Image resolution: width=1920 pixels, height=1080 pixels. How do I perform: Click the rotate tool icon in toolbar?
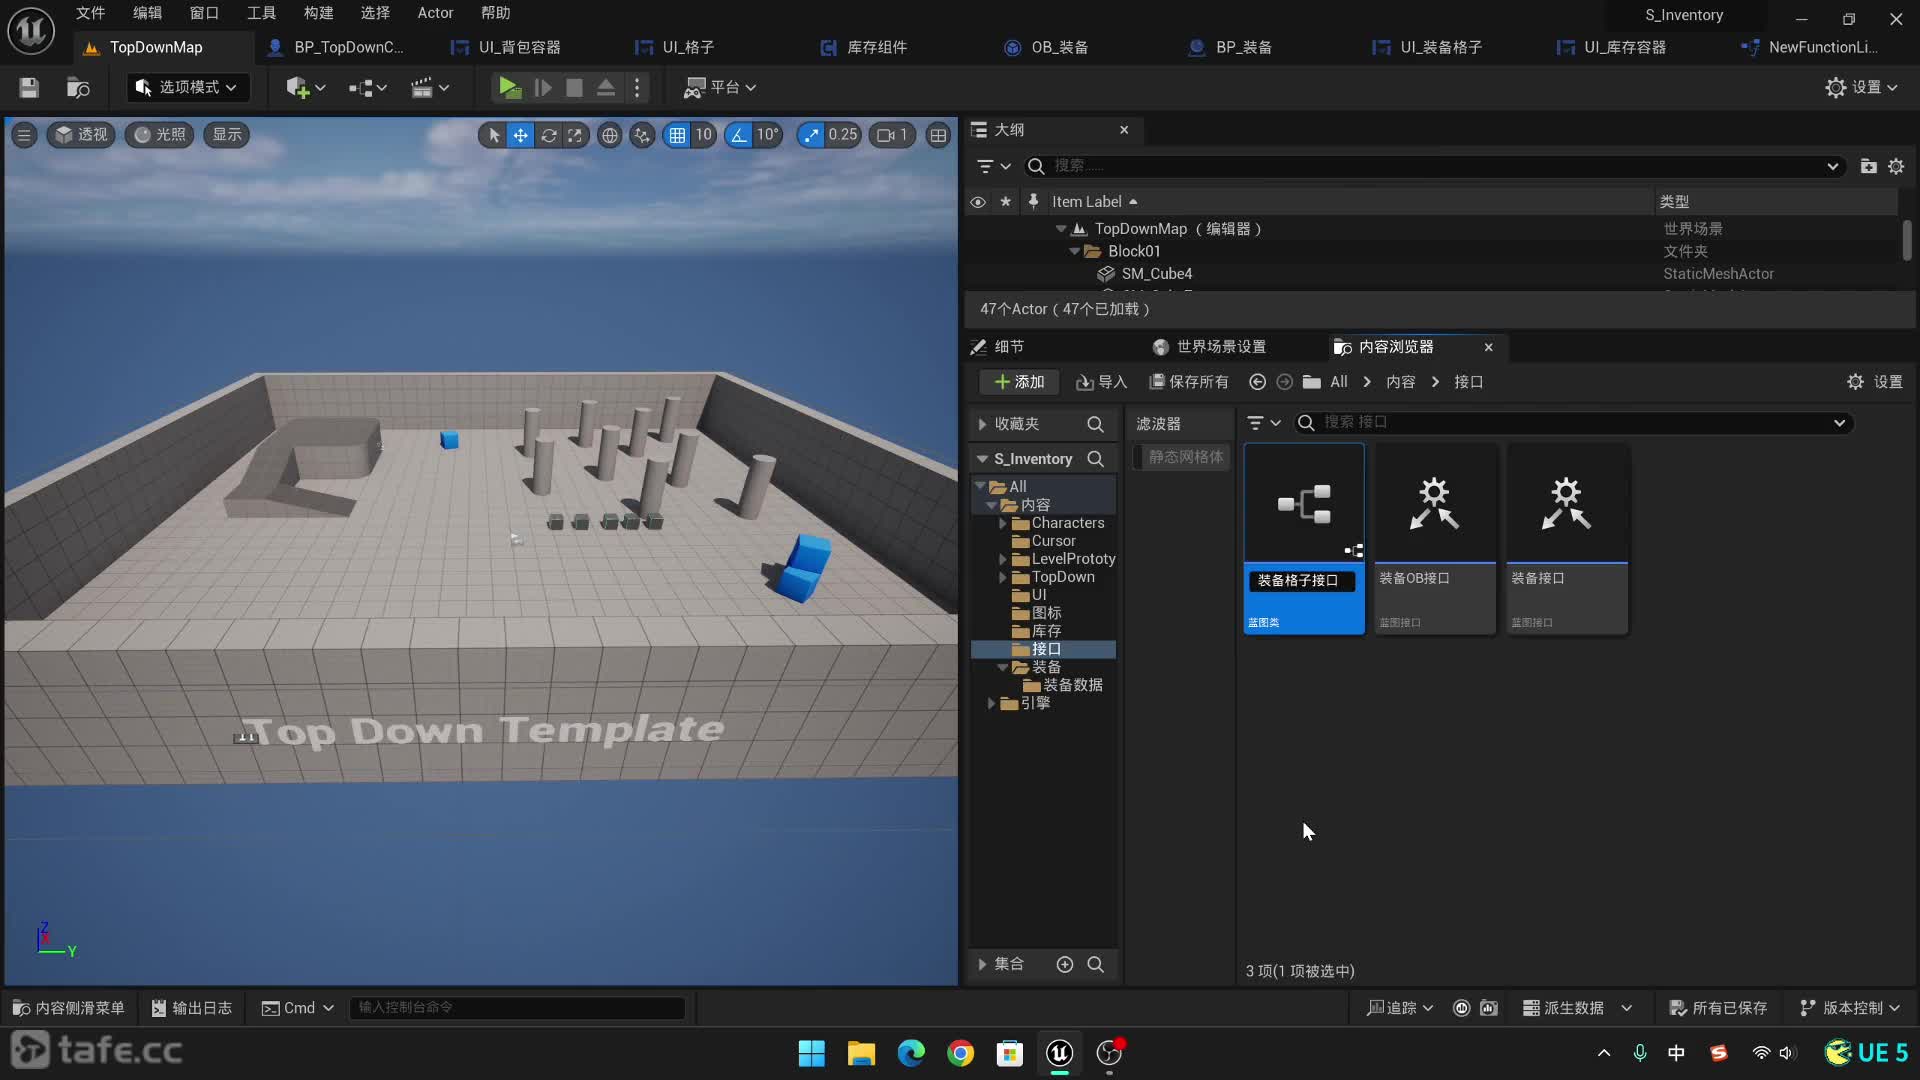[549, 133]
